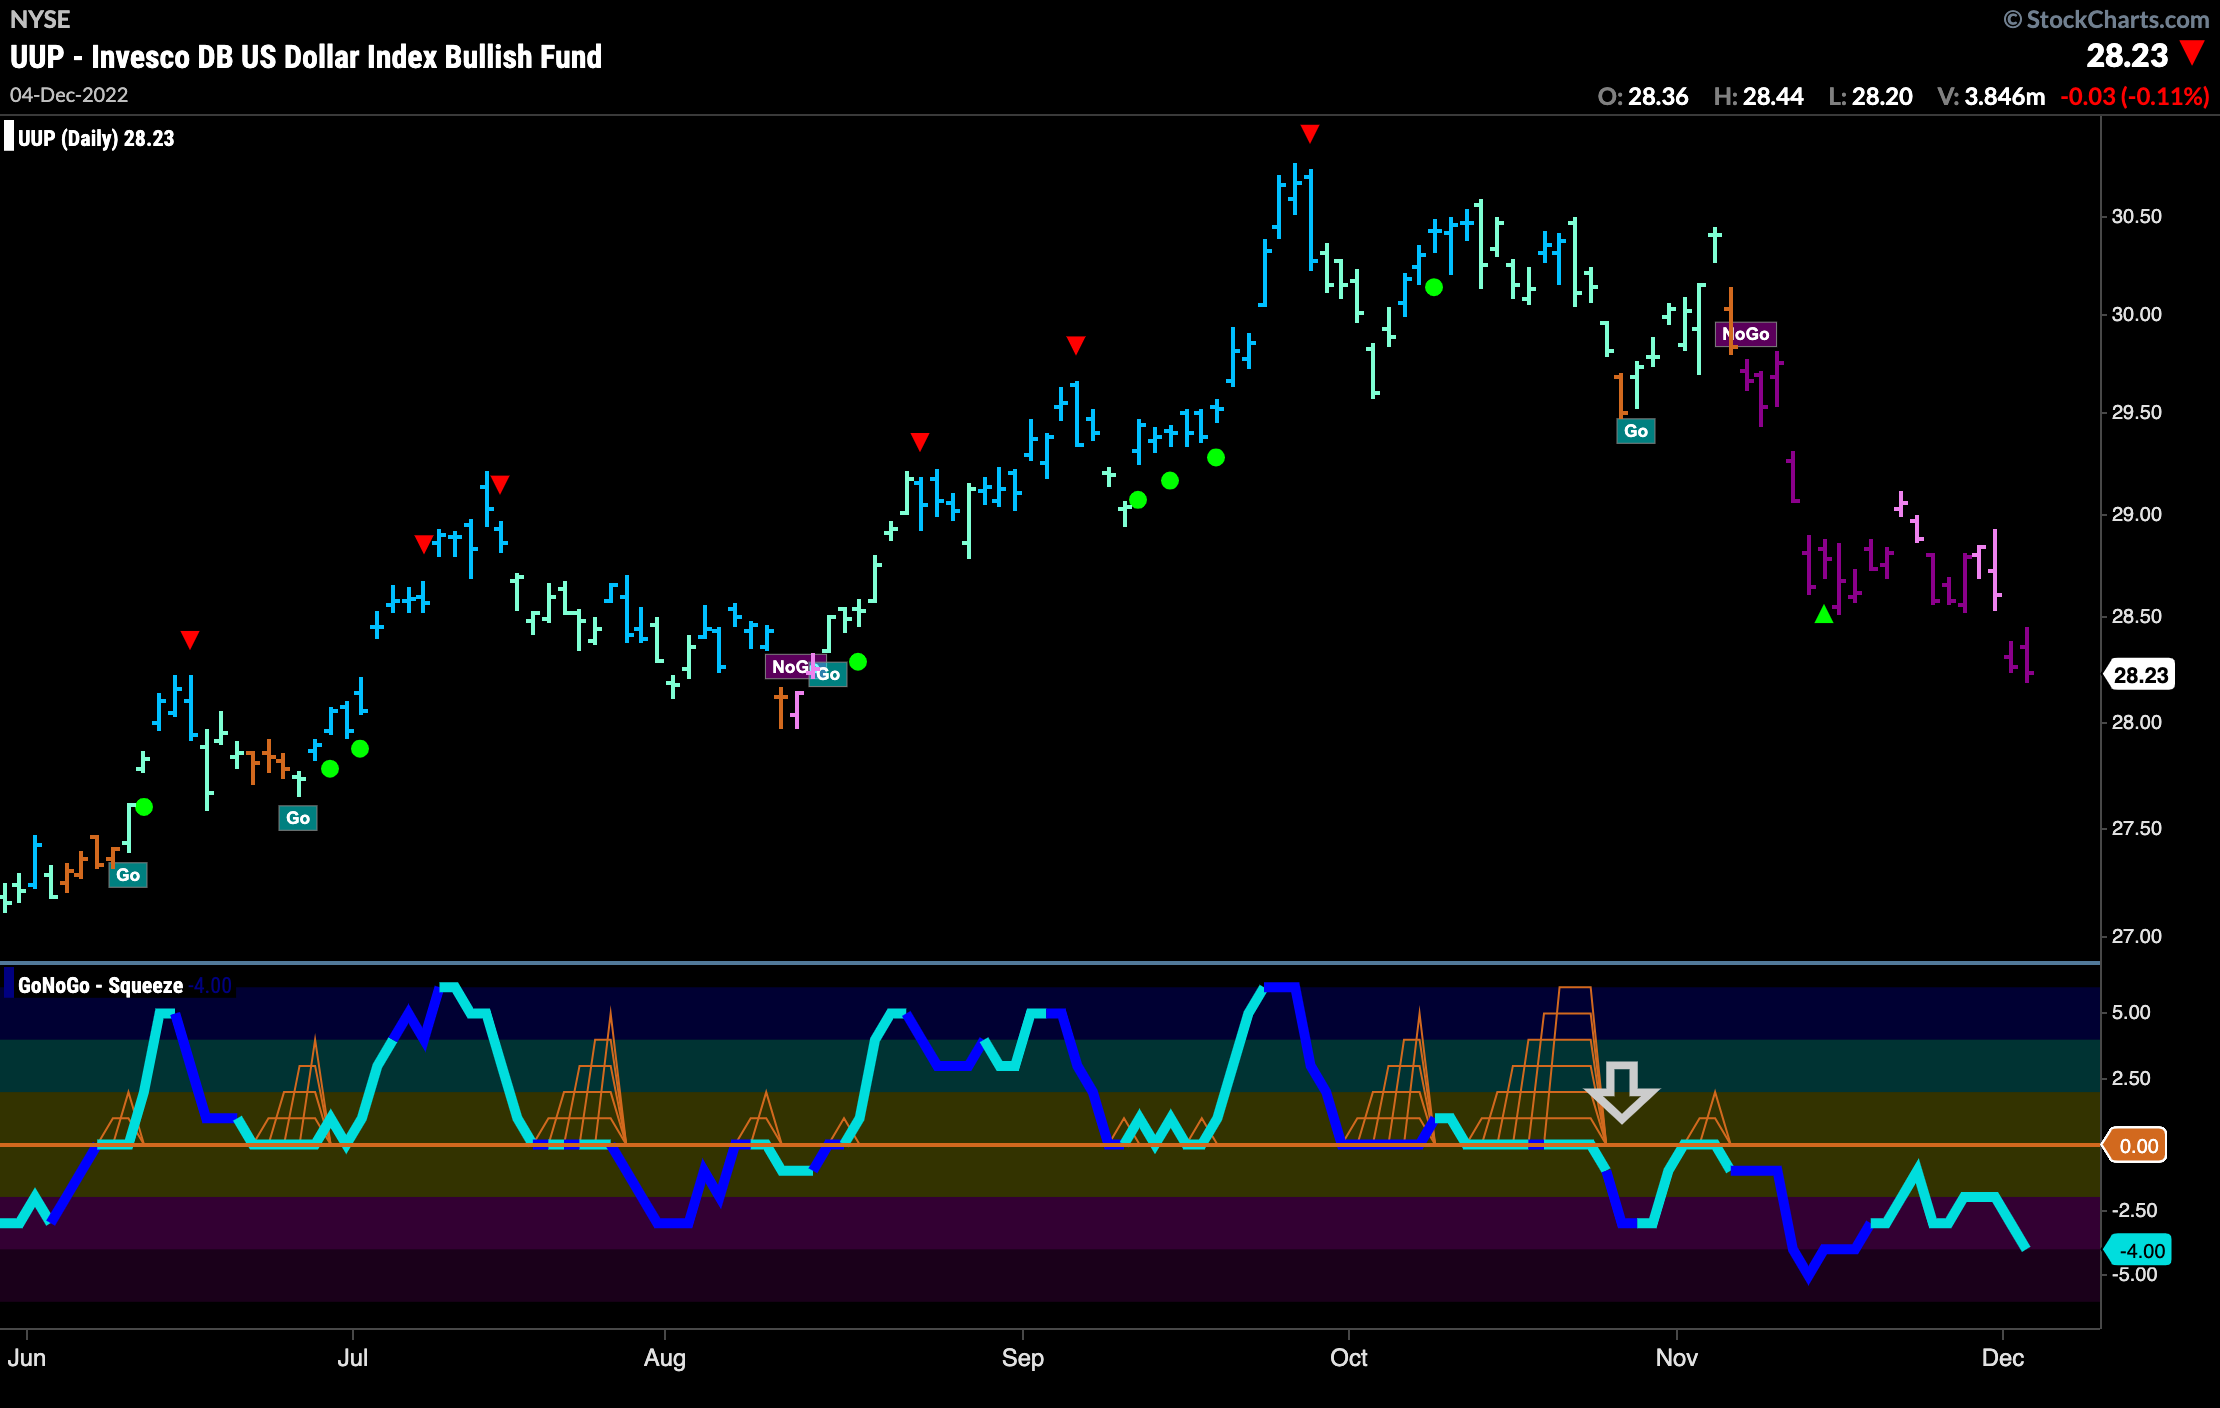Click the red triangle above the late-August bars
The image size is (2220, 1408).
(x=920, y=442)
